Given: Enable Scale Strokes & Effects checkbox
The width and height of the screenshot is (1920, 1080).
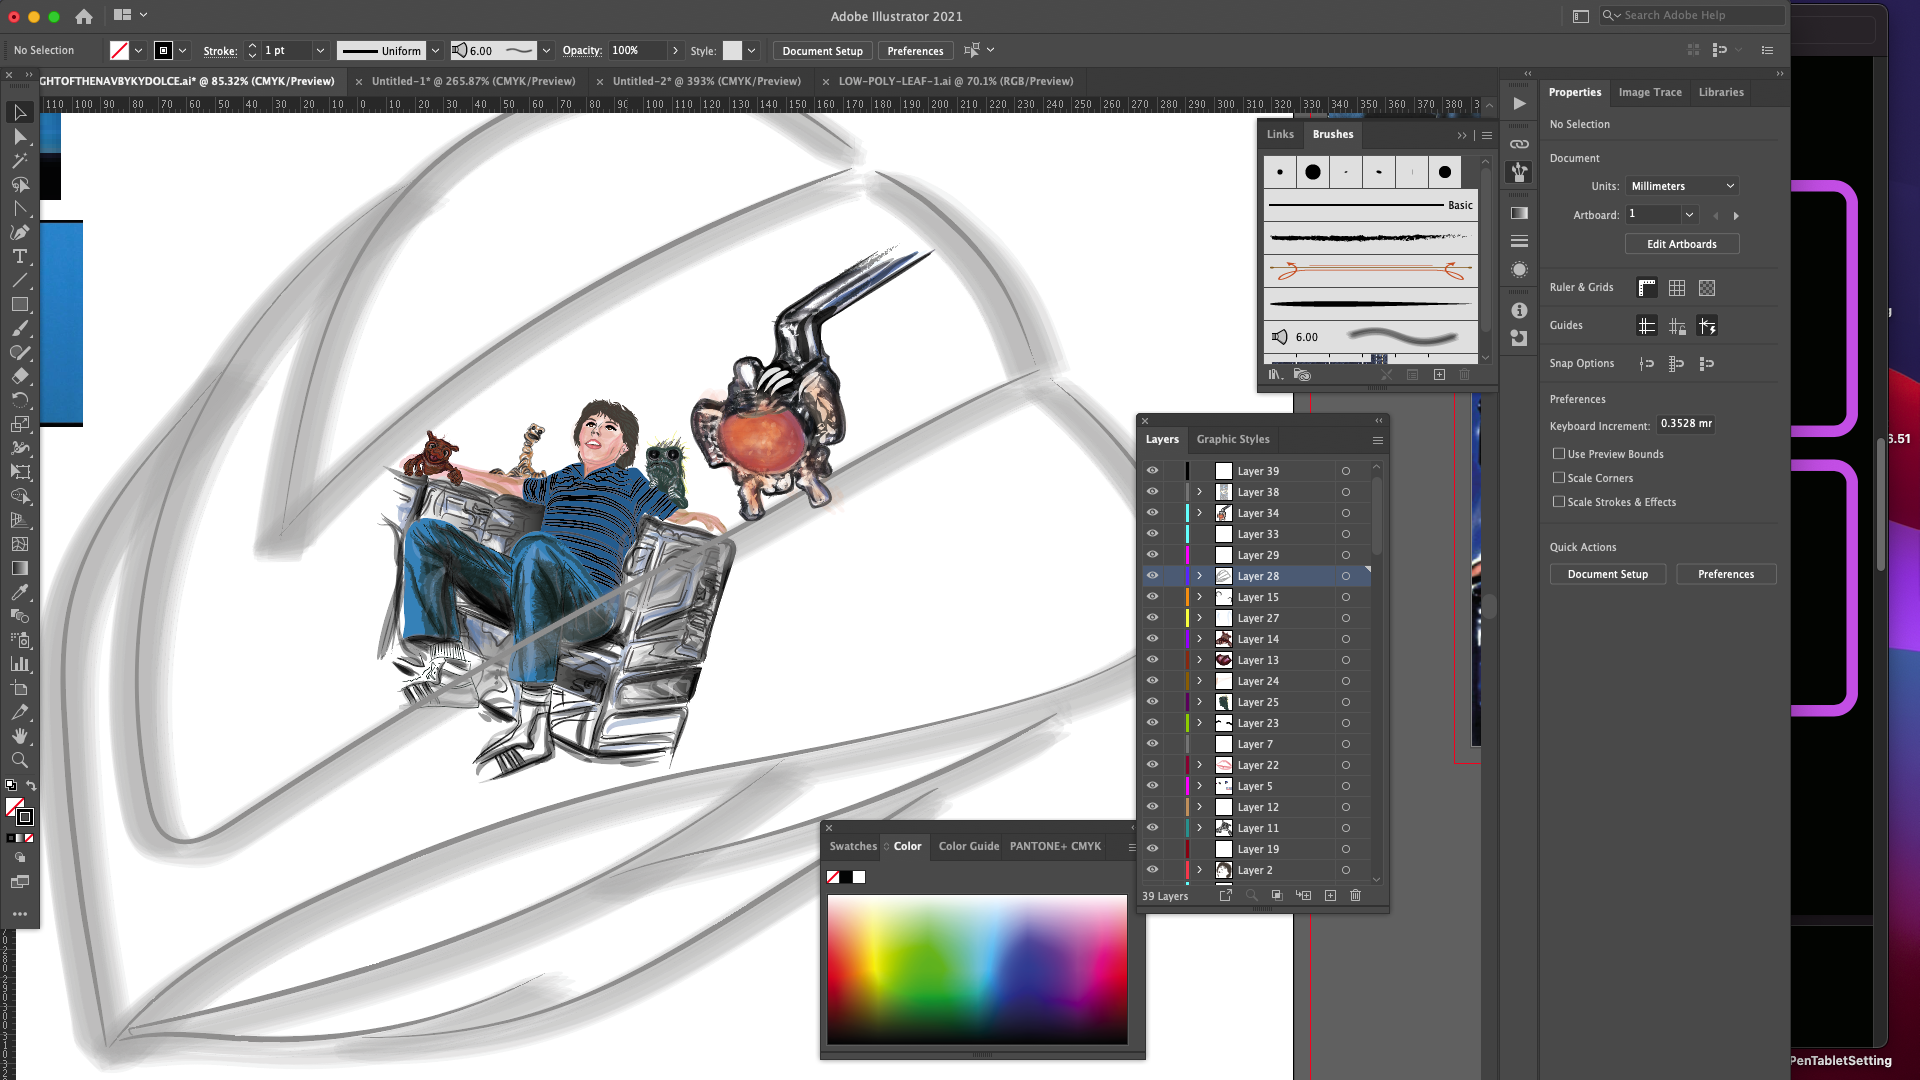Looking at the screenshot, I should click(x=1558, y=502).
